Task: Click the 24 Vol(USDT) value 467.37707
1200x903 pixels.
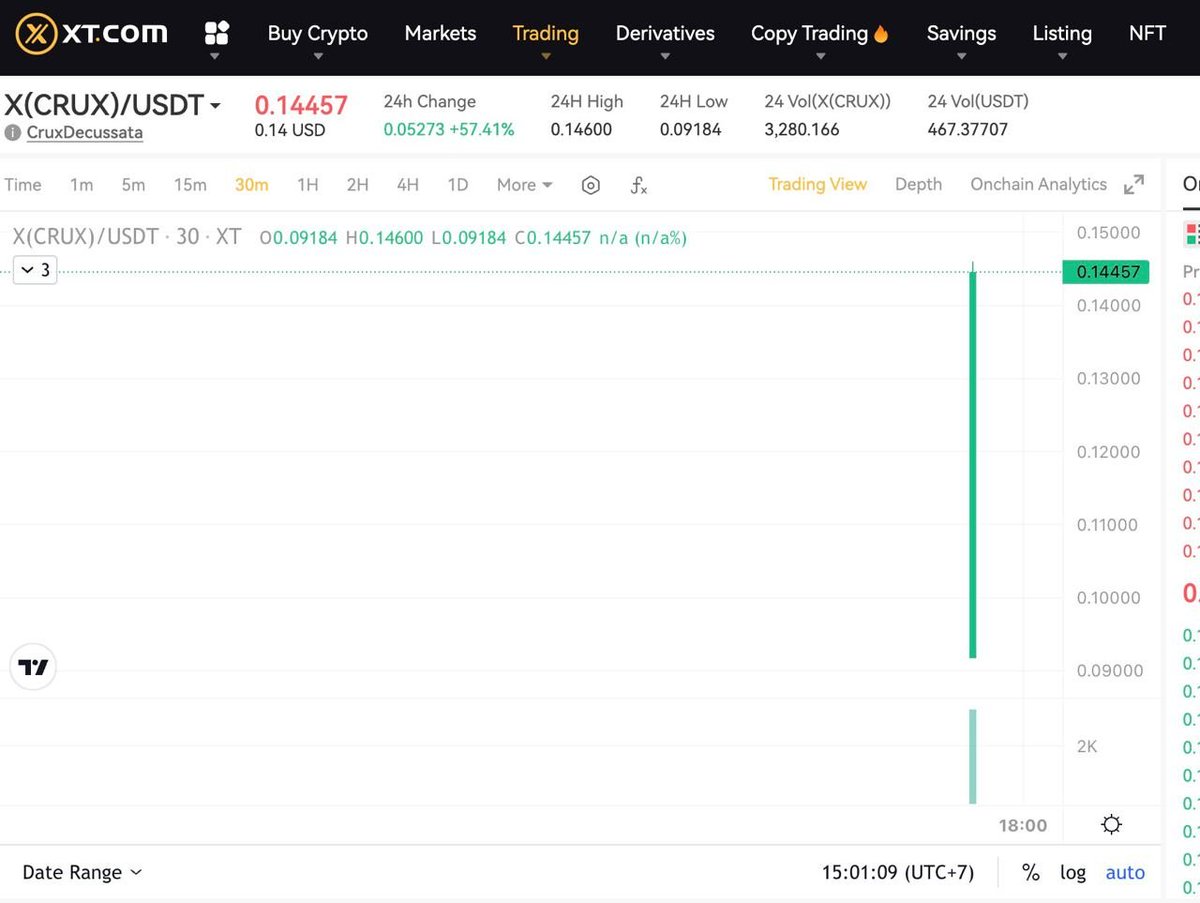Action: tap(968, 129)
